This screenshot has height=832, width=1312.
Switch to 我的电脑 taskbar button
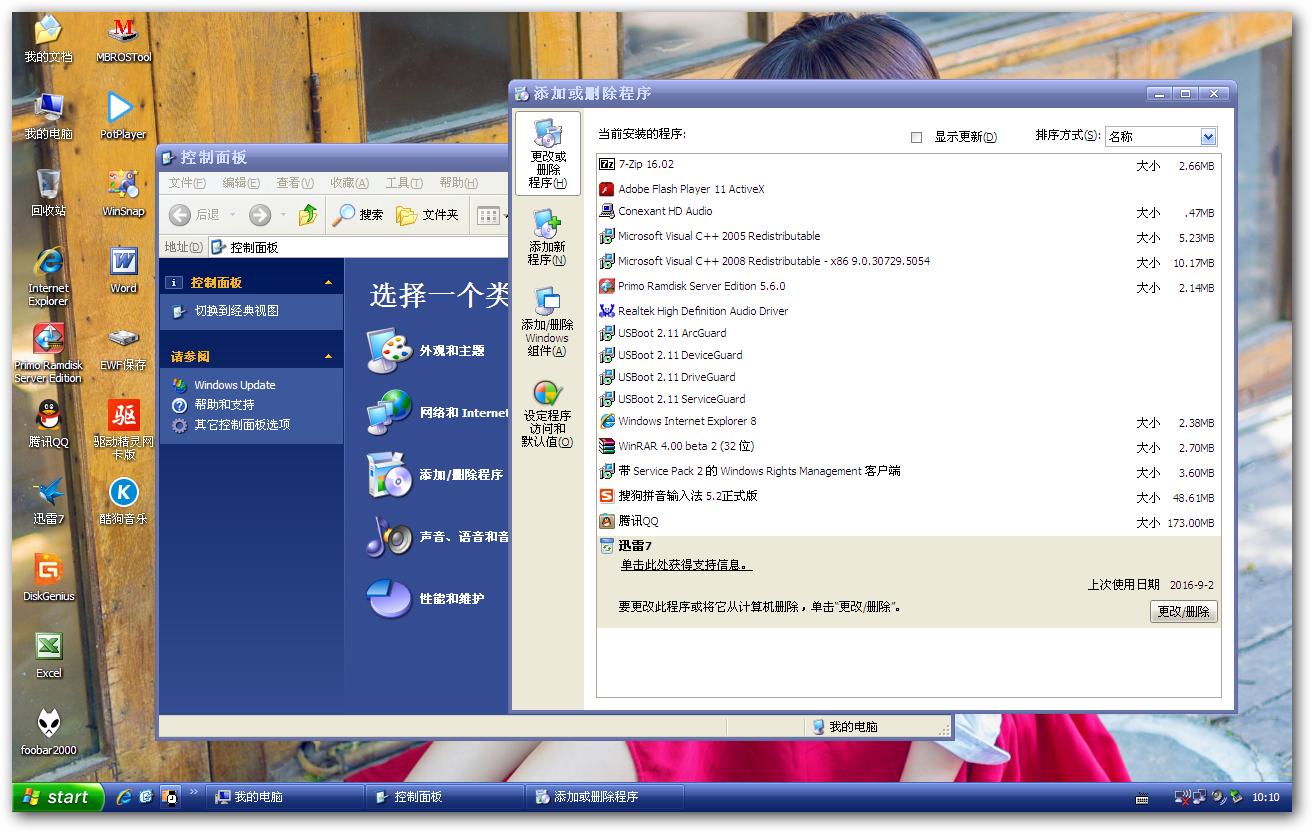pyautogui.click(x=286, y=797)
